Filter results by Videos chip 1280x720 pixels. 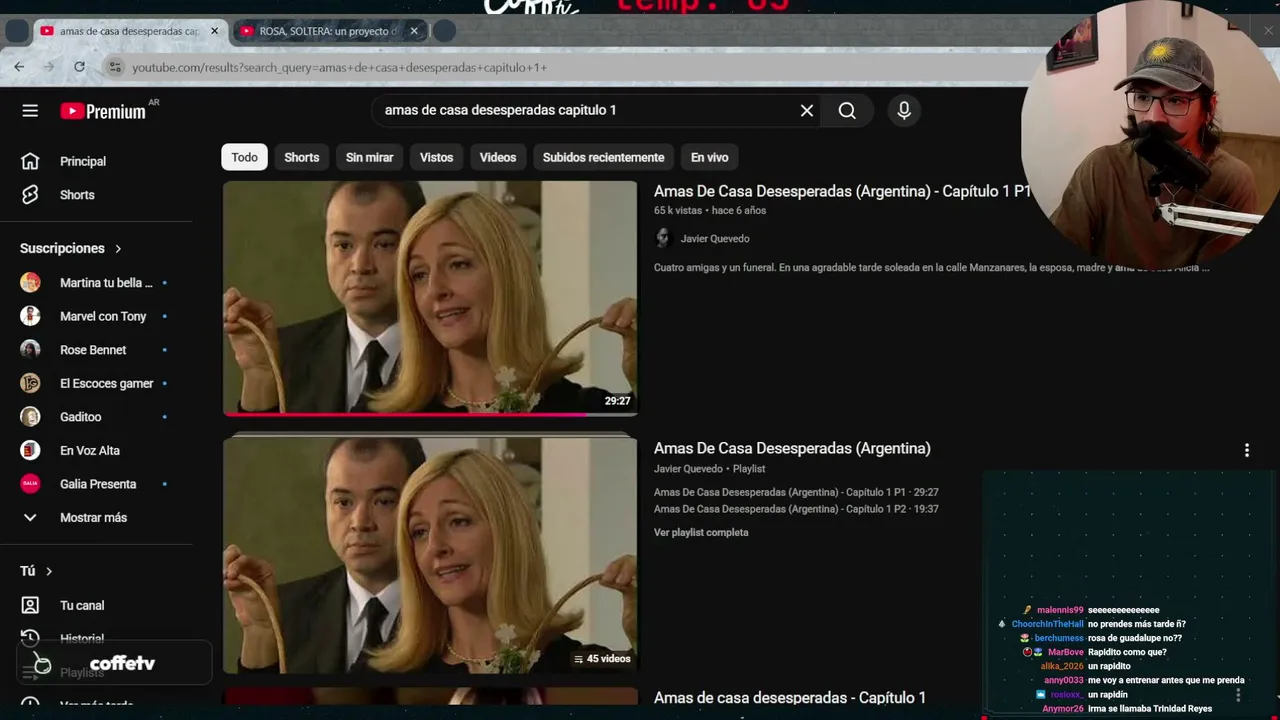[498, 157]
